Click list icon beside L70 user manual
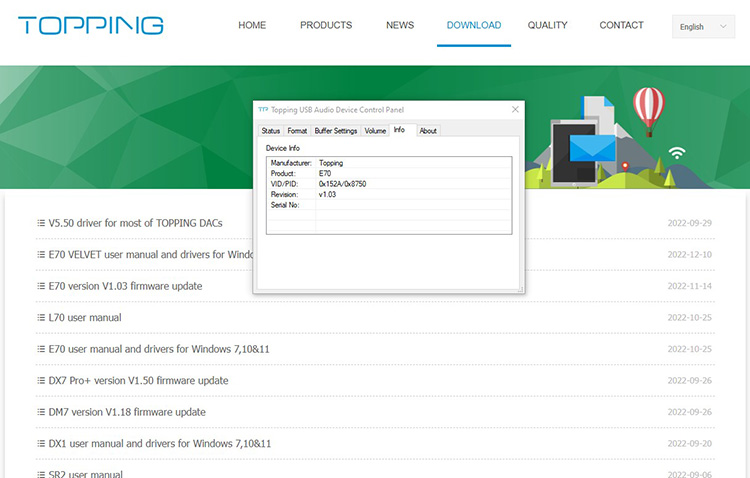The width and height of the screenshot is (750, 478). click(x=41, y=318)
